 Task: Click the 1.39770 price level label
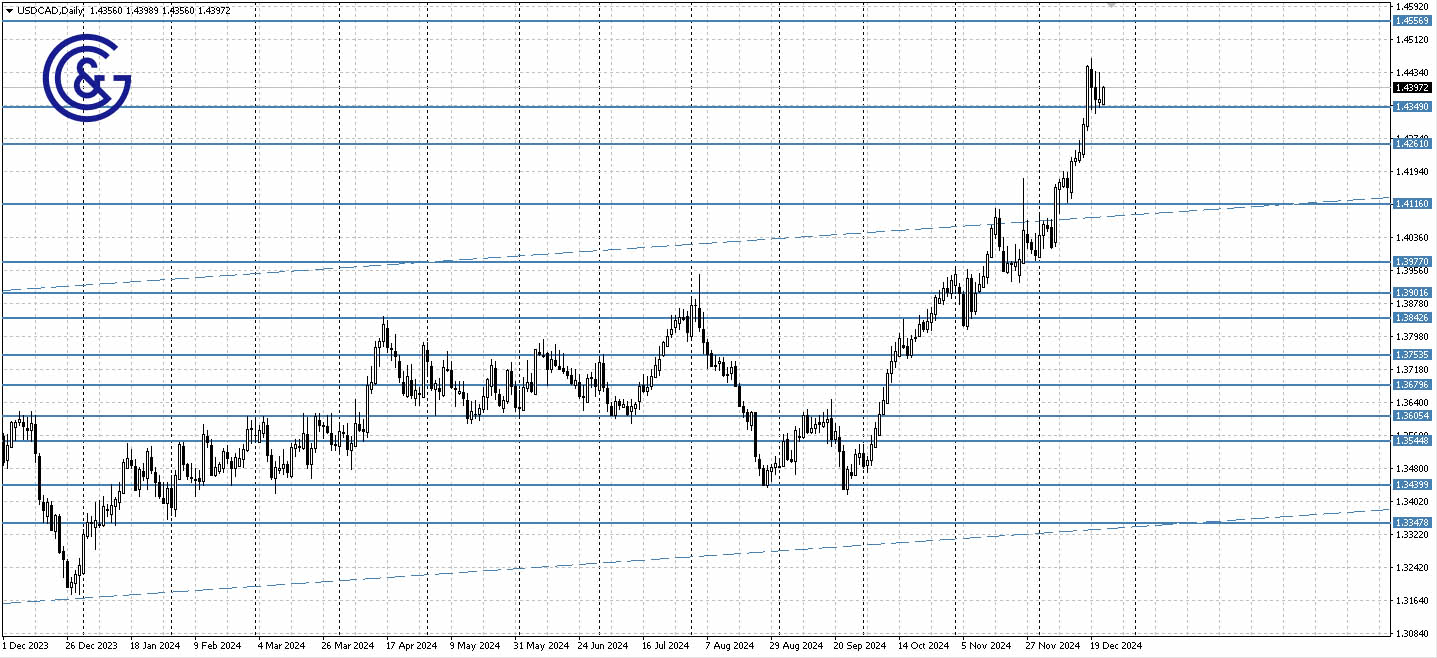pyautogui.click(x=1413, y=262)
